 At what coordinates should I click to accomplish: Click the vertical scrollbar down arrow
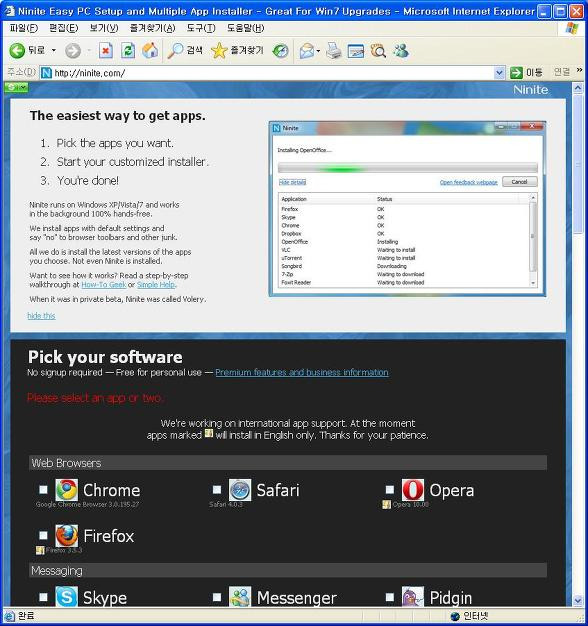(x=578, y=600)
